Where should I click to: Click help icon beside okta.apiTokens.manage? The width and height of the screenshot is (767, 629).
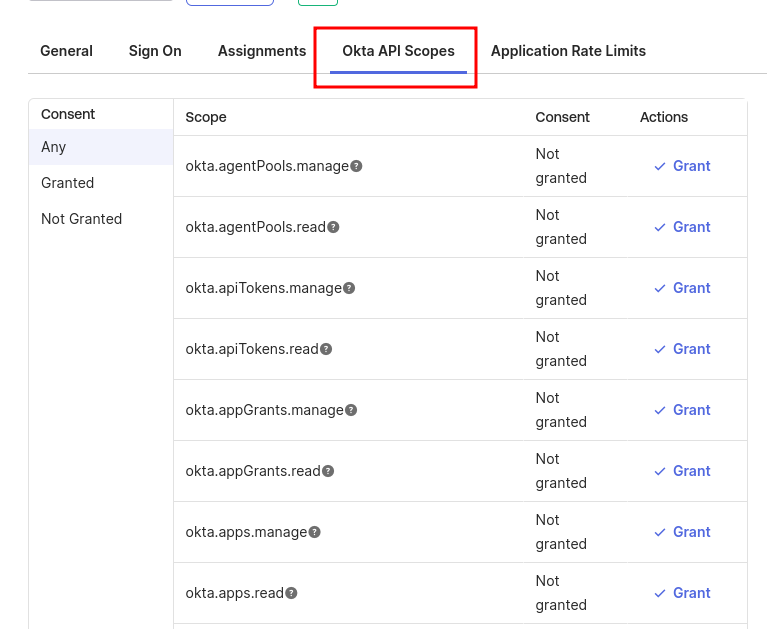349,288
